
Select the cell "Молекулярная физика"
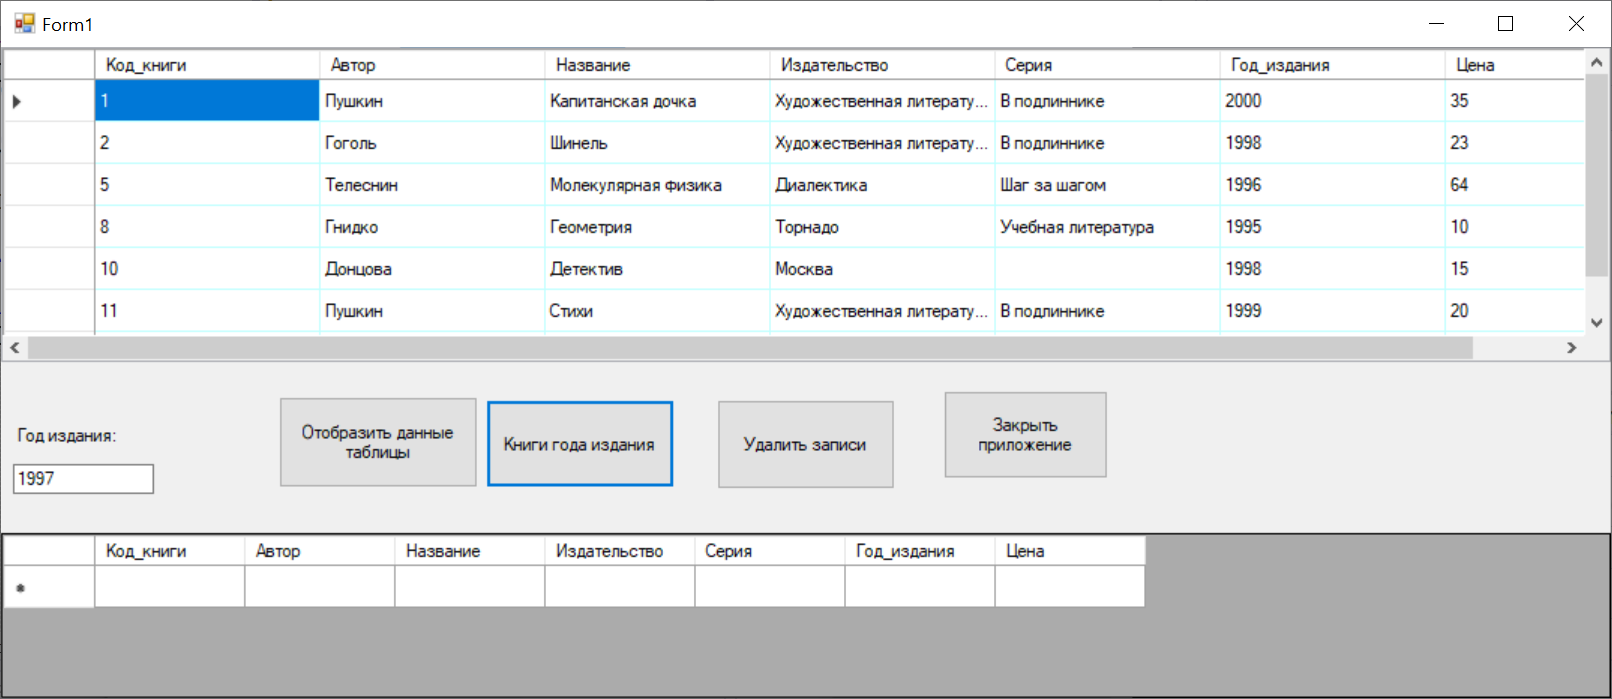[x=656, y=185]
